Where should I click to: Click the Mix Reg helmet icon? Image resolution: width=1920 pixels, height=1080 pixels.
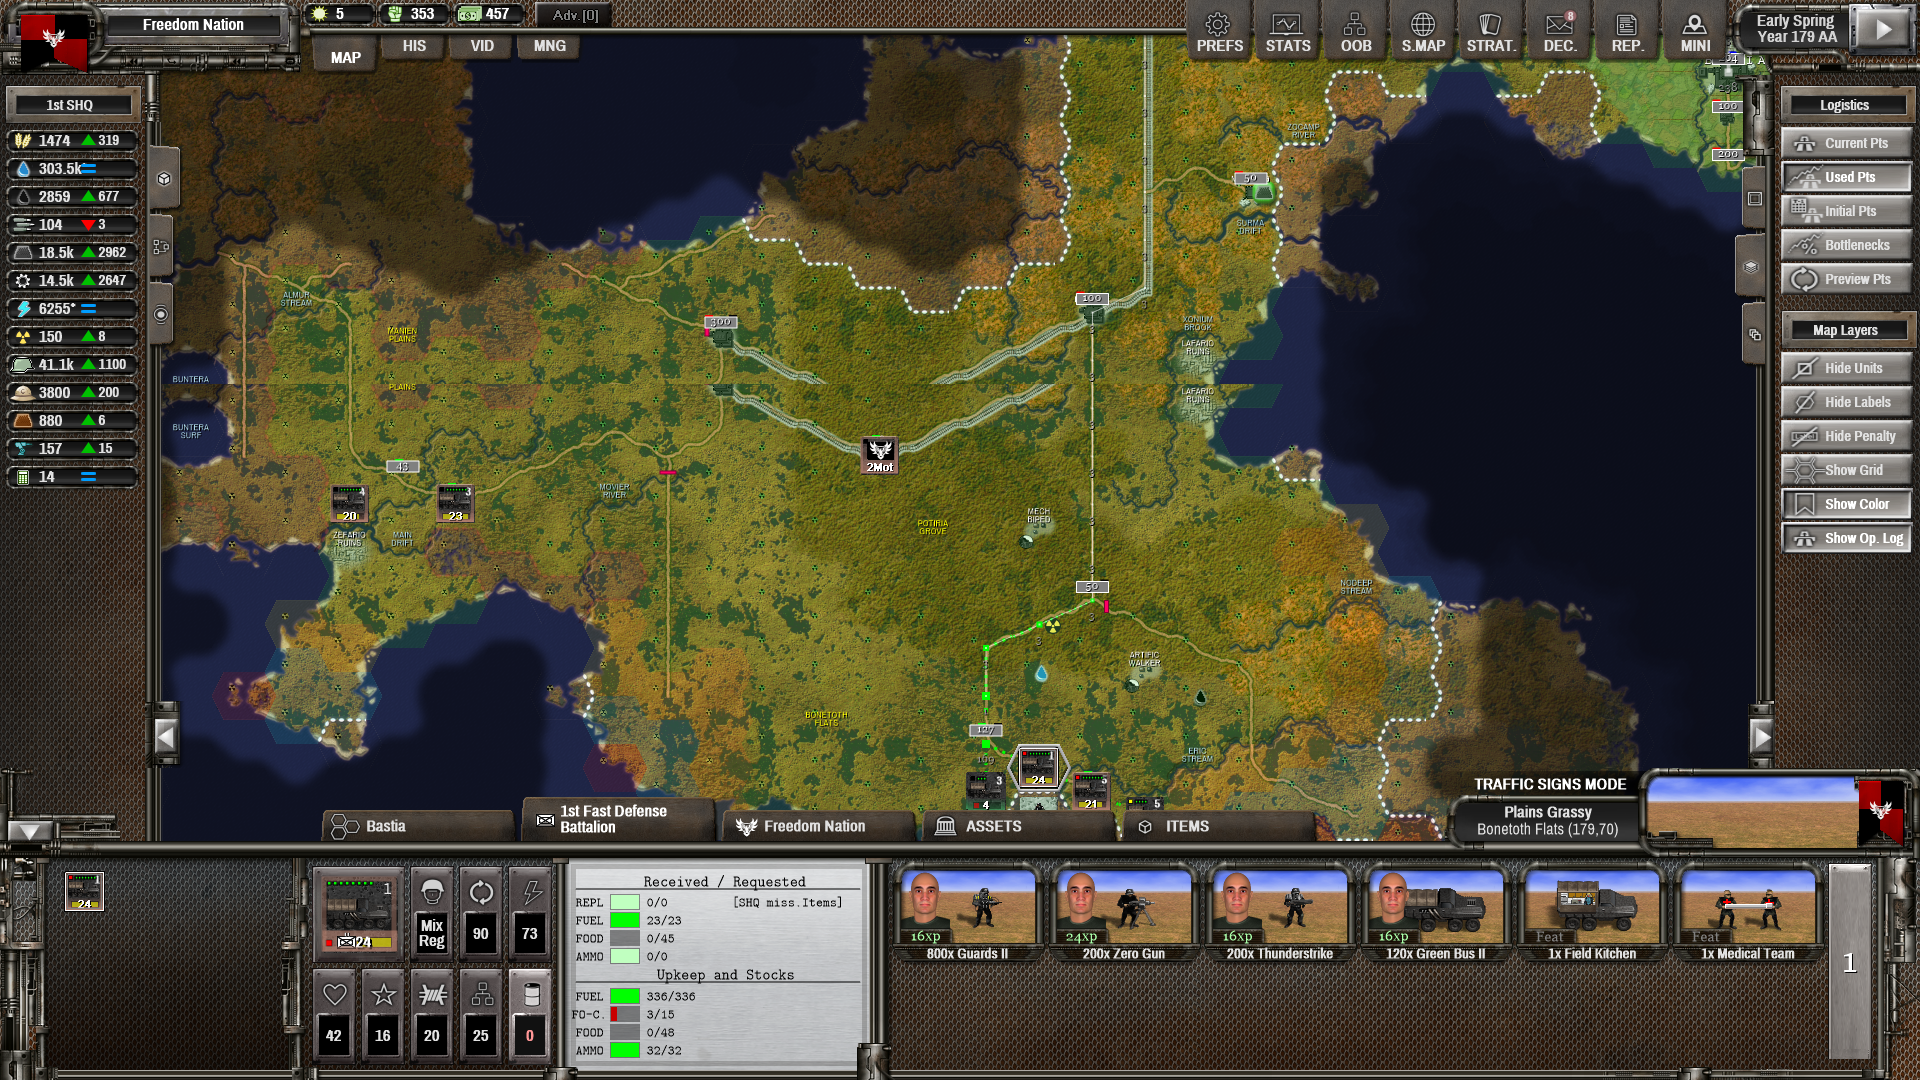pyautogui.click(x=432, y=912)
